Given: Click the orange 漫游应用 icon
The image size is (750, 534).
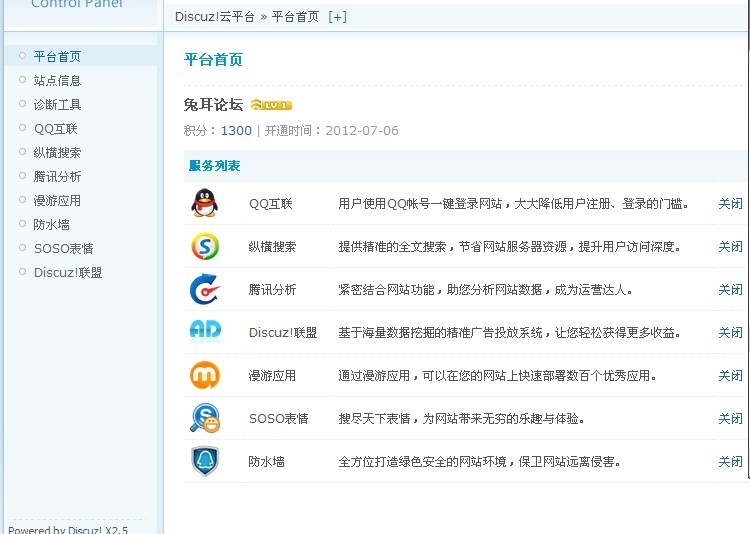Looking at the screenshot, I should click(205, 375).
